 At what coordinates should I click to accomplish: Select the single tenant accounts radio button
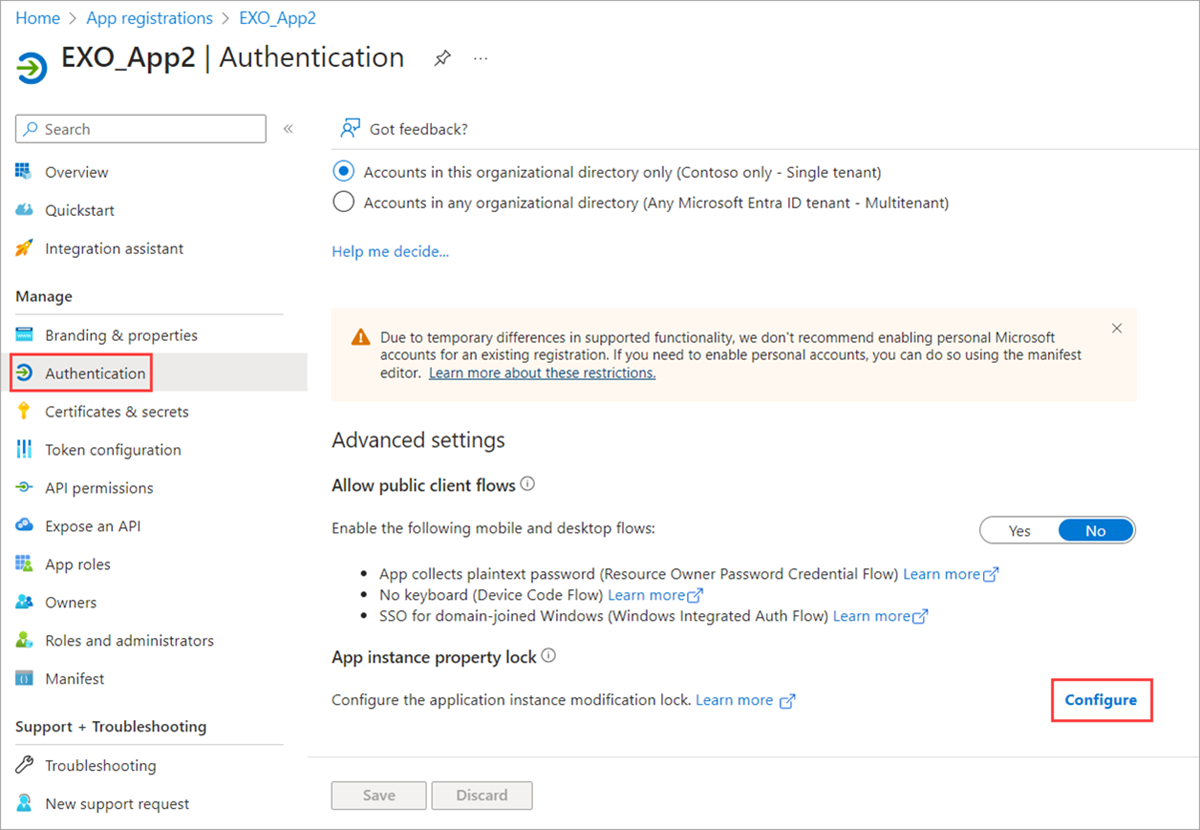click(x=344, y=172)
